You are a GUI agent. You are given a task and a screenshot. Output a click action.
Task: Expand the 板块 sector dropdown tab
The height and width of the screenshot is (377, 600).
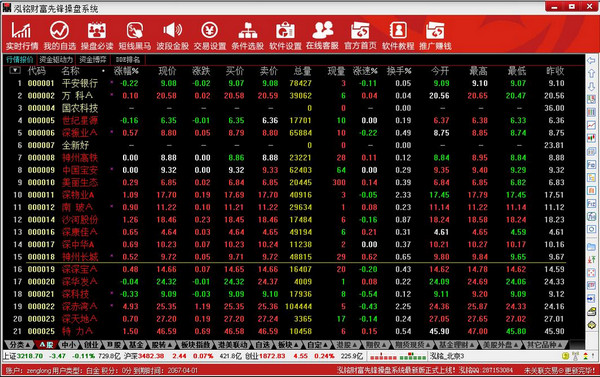click(x=288, y=344)
